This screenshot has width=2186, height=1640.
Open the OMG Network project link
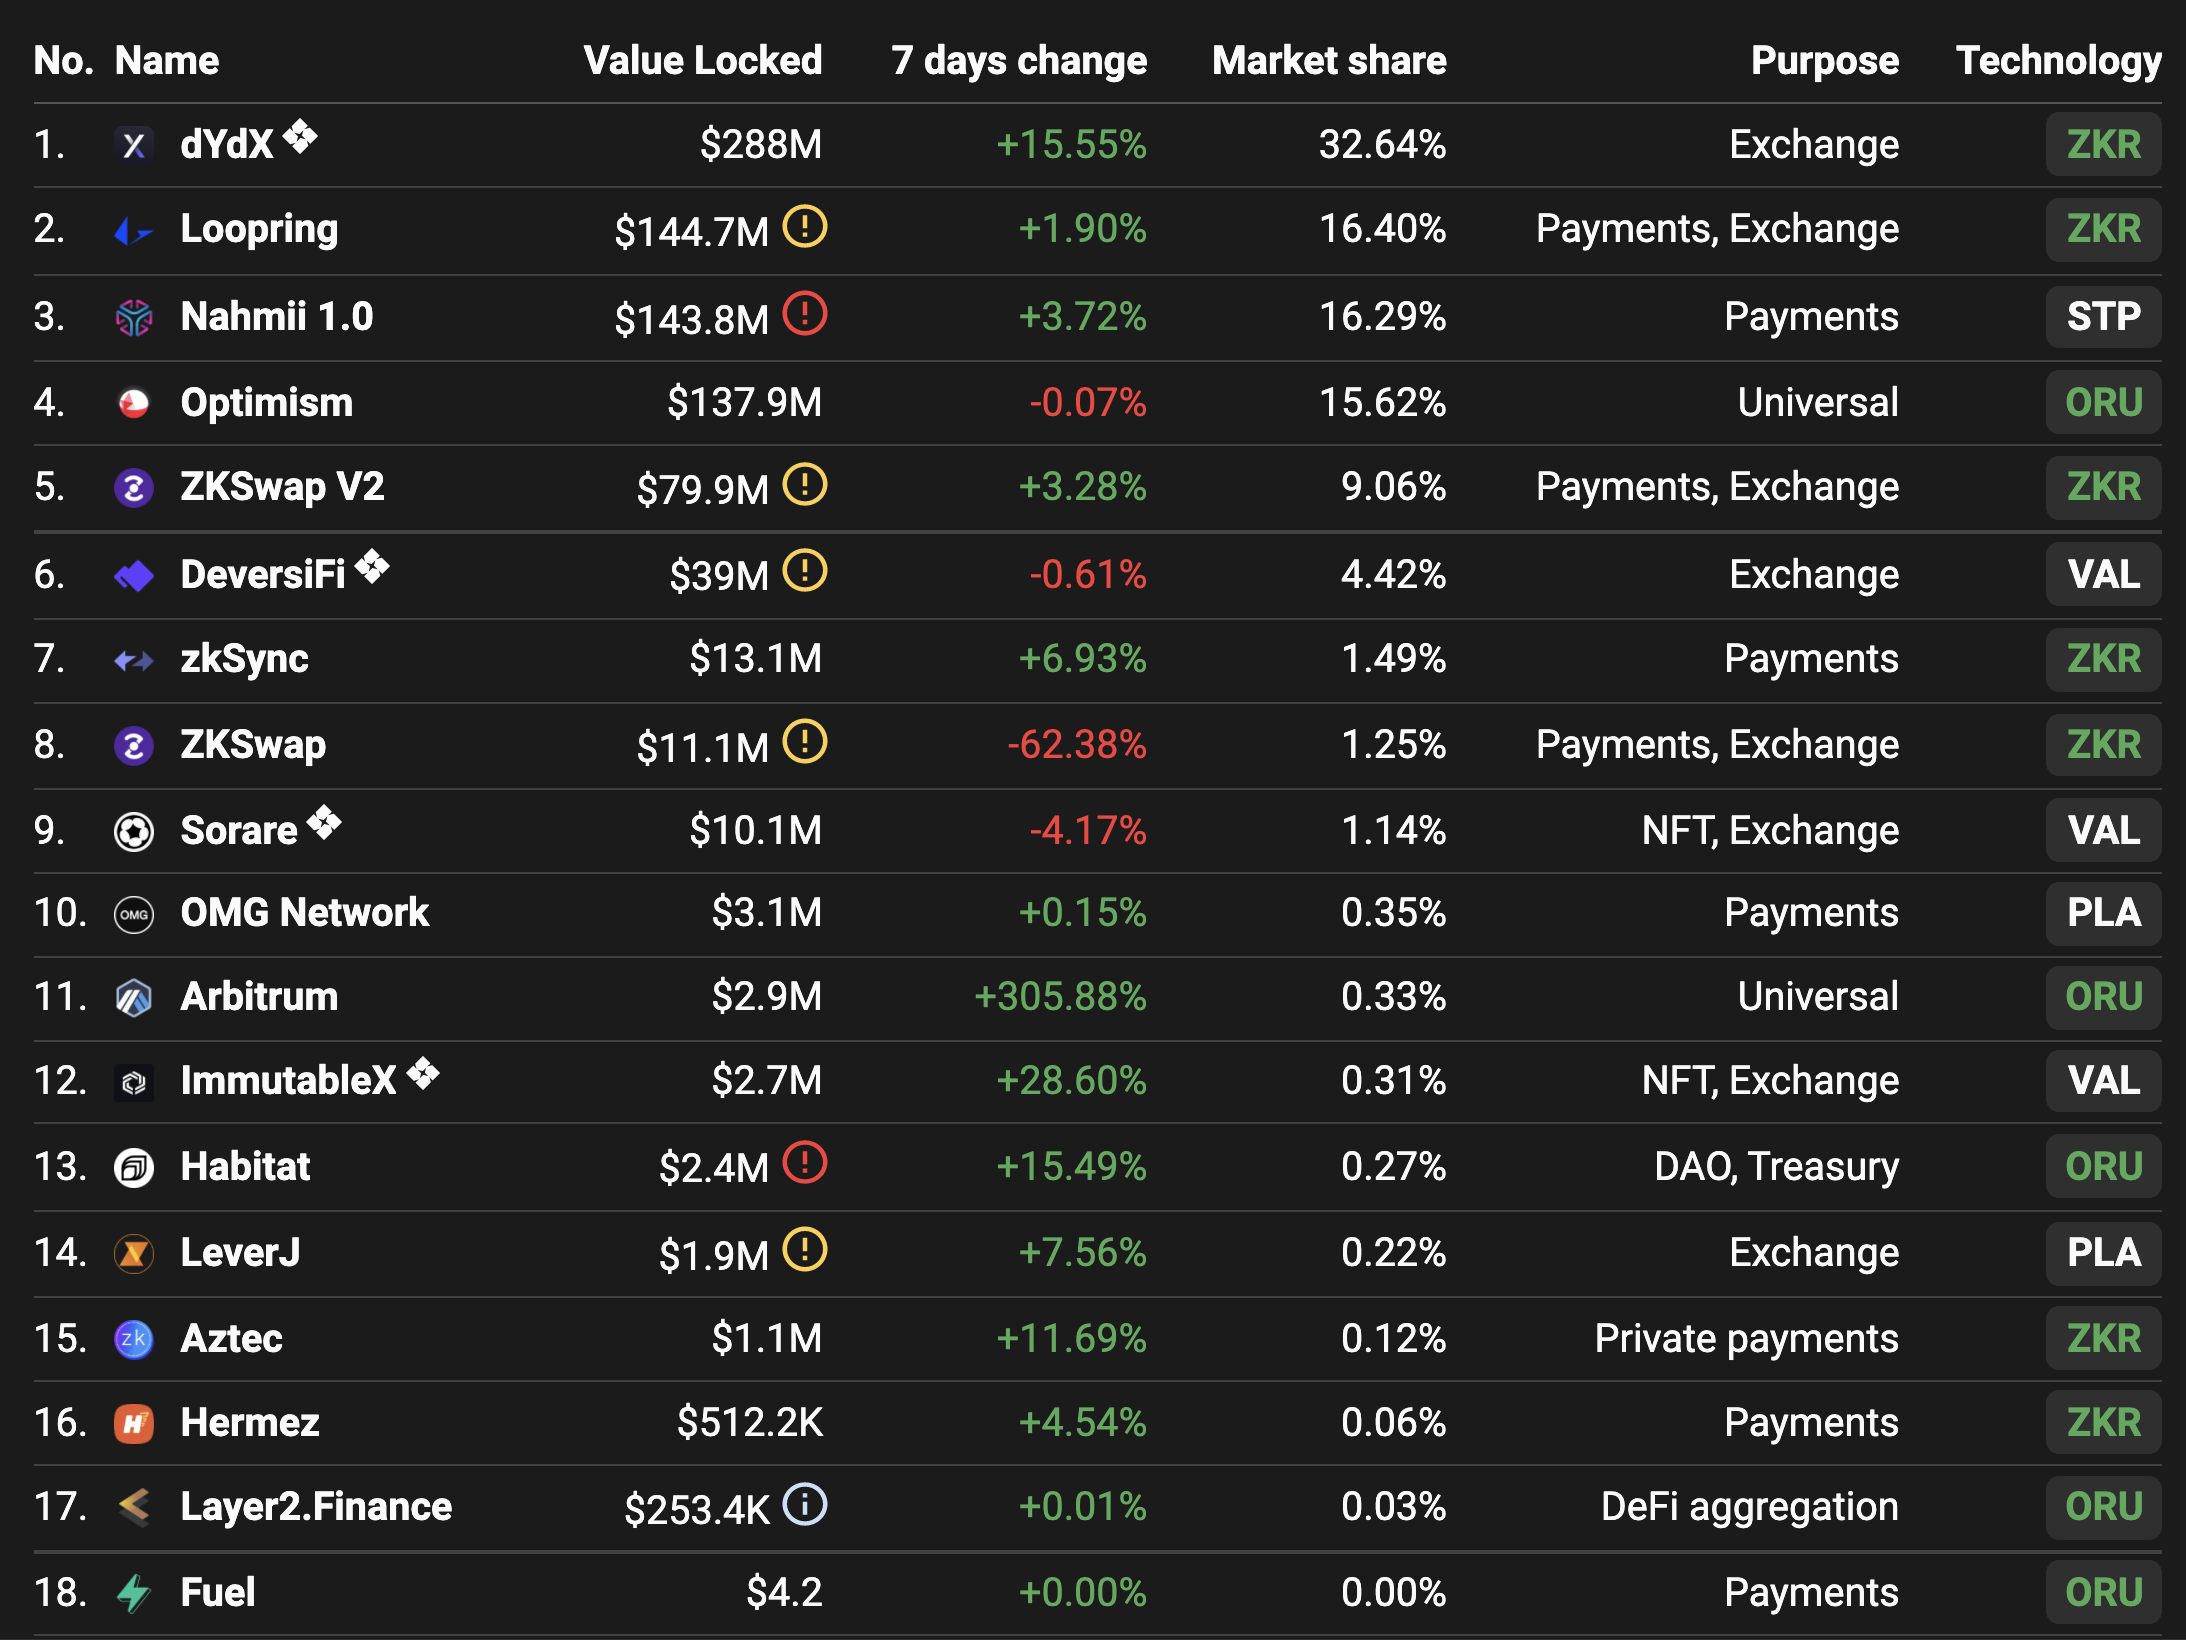click(305, 913)
